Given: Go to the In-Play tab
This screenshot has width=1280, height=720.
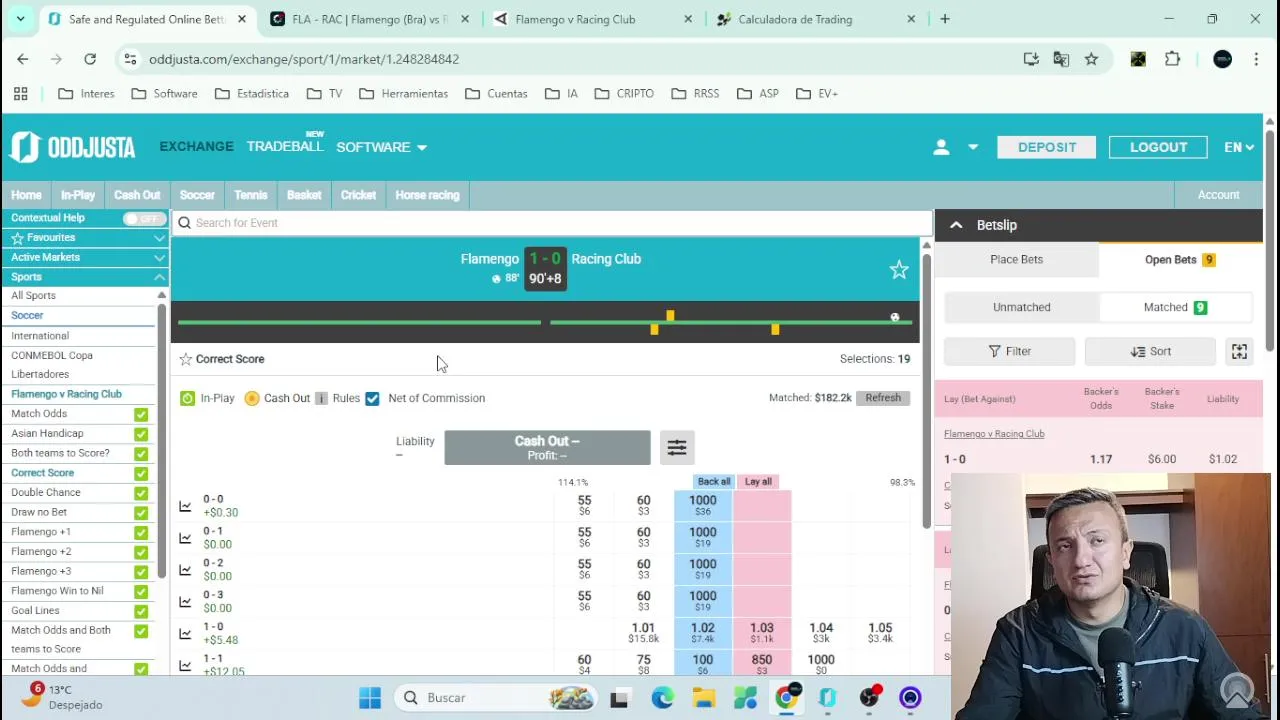Looking at the screenshot, I should (x=77, y=195).
